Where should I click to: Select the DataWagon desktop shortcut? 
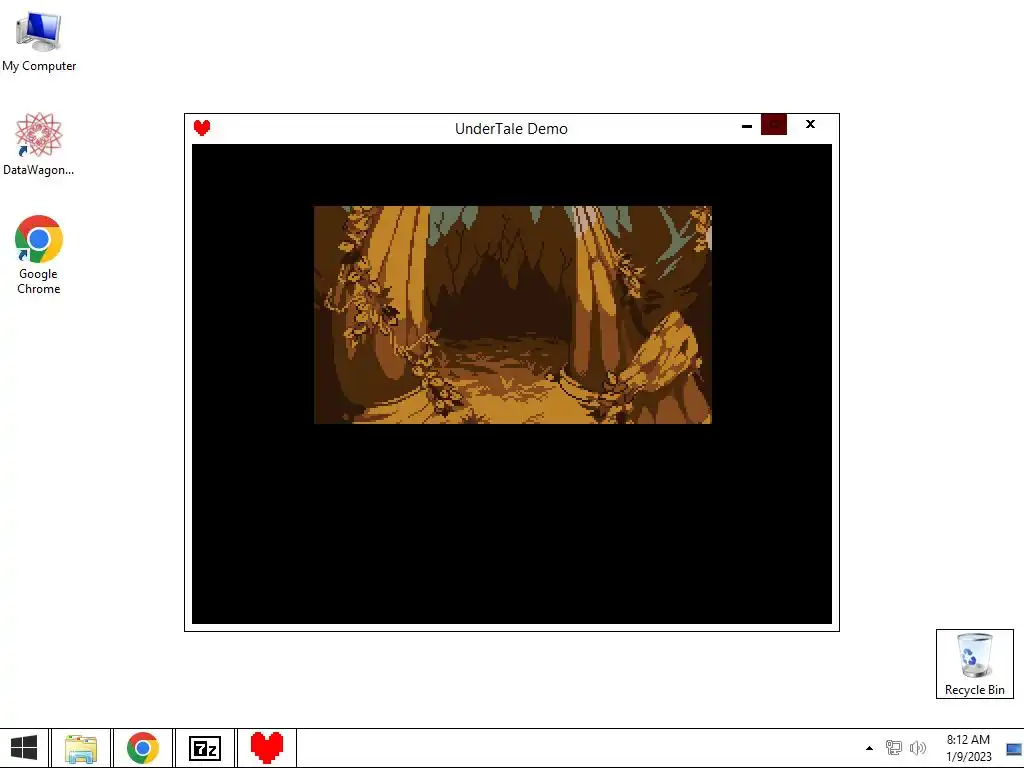click(x=39, y=144)
